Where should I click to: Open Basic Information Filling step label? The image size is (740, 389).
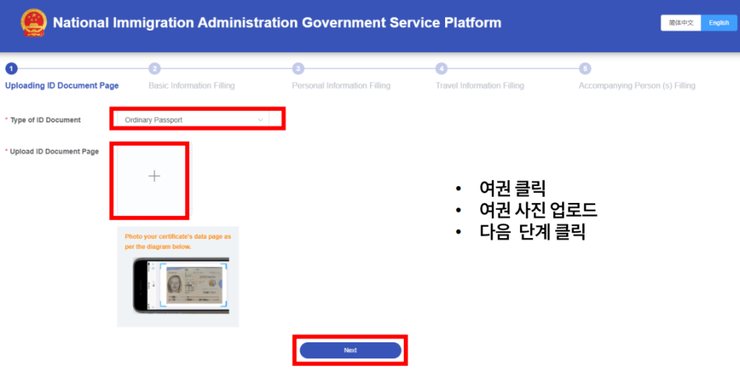tap(192, 85)
